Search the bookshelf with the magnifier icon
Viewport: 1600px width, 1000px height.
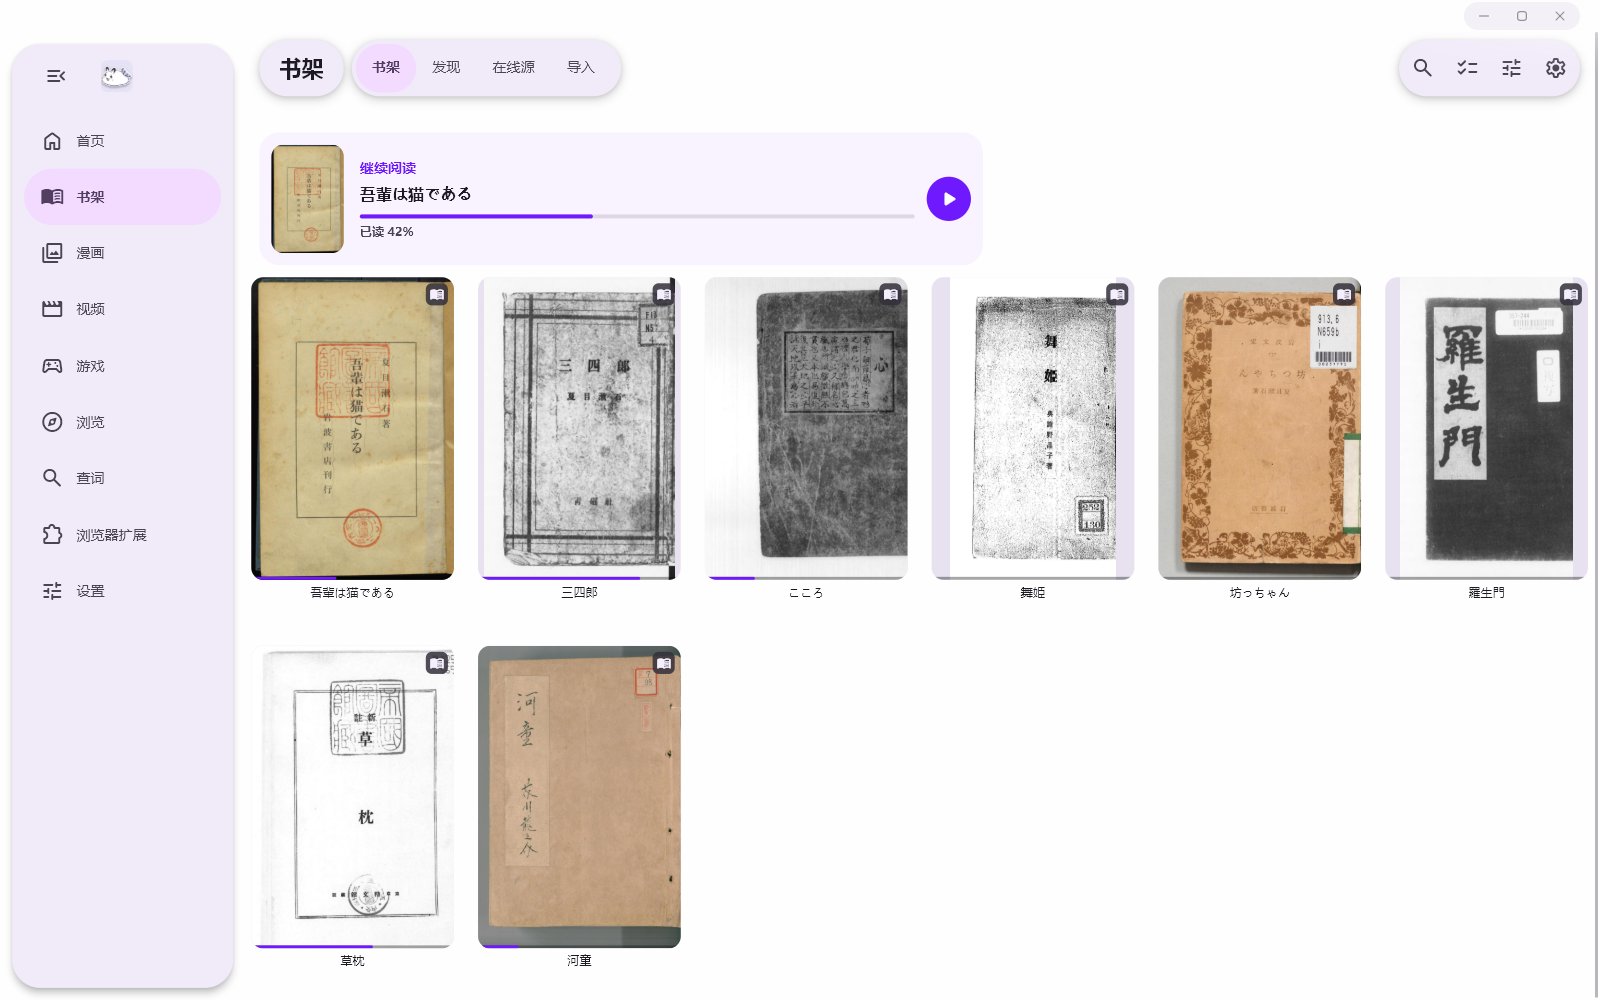[x=1422, y=68]
